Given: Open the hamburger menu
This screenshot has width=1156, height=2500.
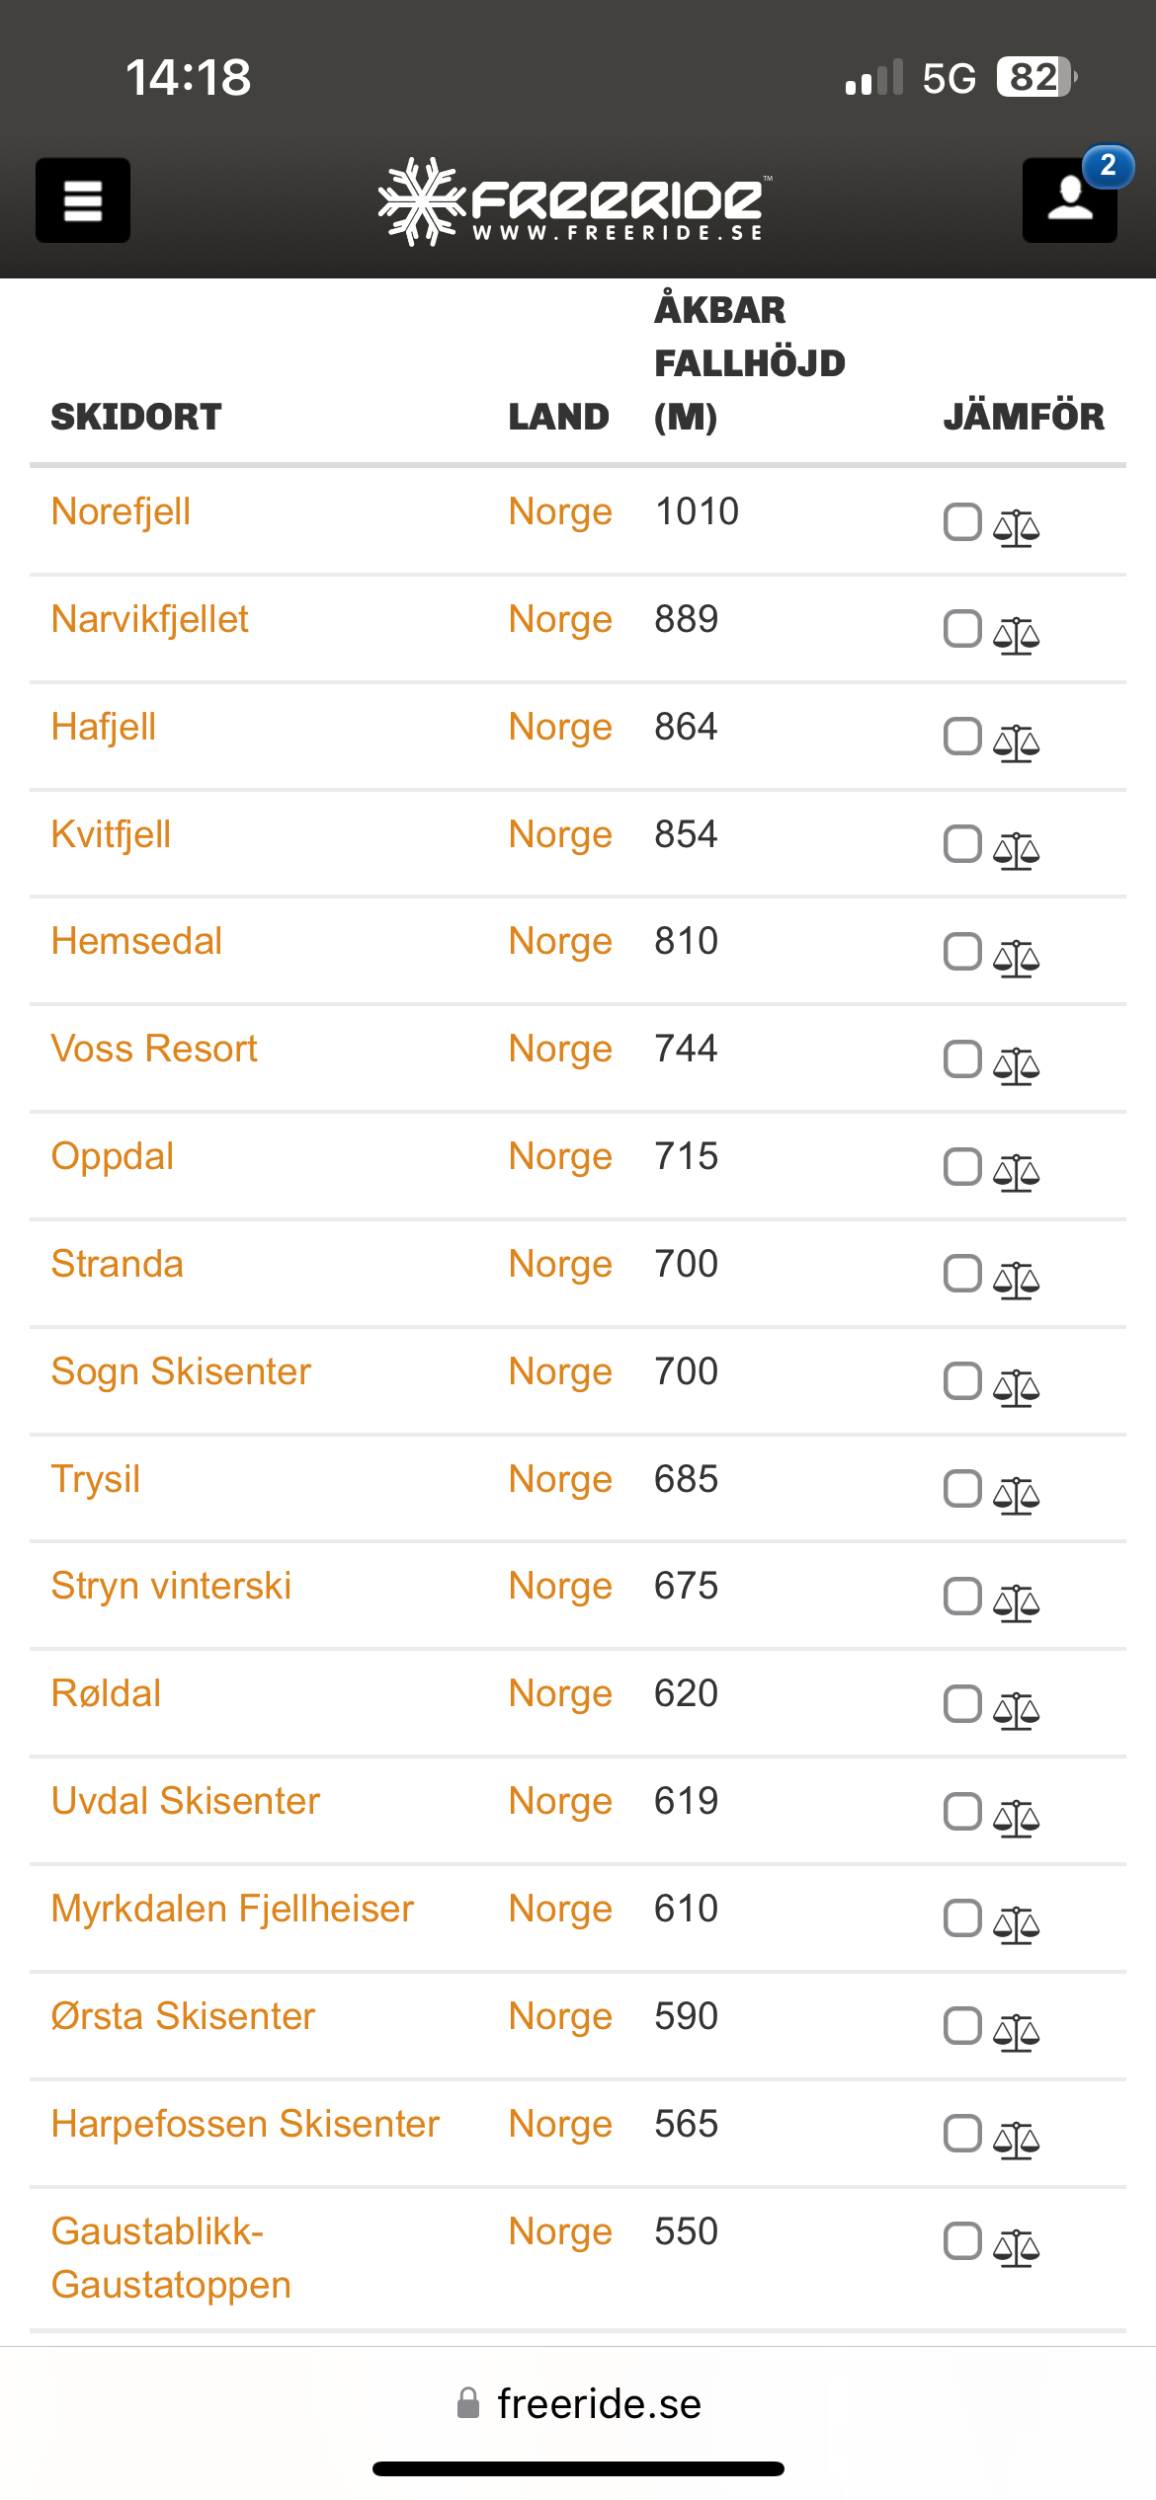Looking at the screenshot, I should coord(83,200).
